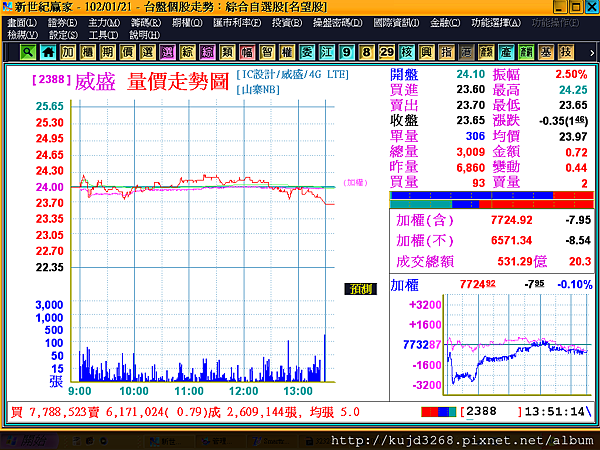The image size is (600, 450).
Task: Open the 櫃 (OTC) toolbar icon
Action: pyautogui.click(x=88, y=52)
